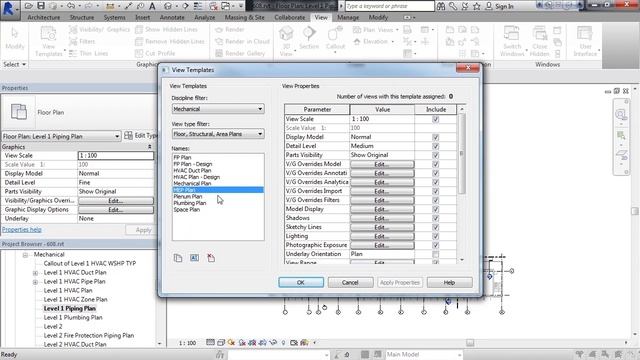640x360 pixels.
Task: Uncheck Include for Display Model
Action: 436,137
